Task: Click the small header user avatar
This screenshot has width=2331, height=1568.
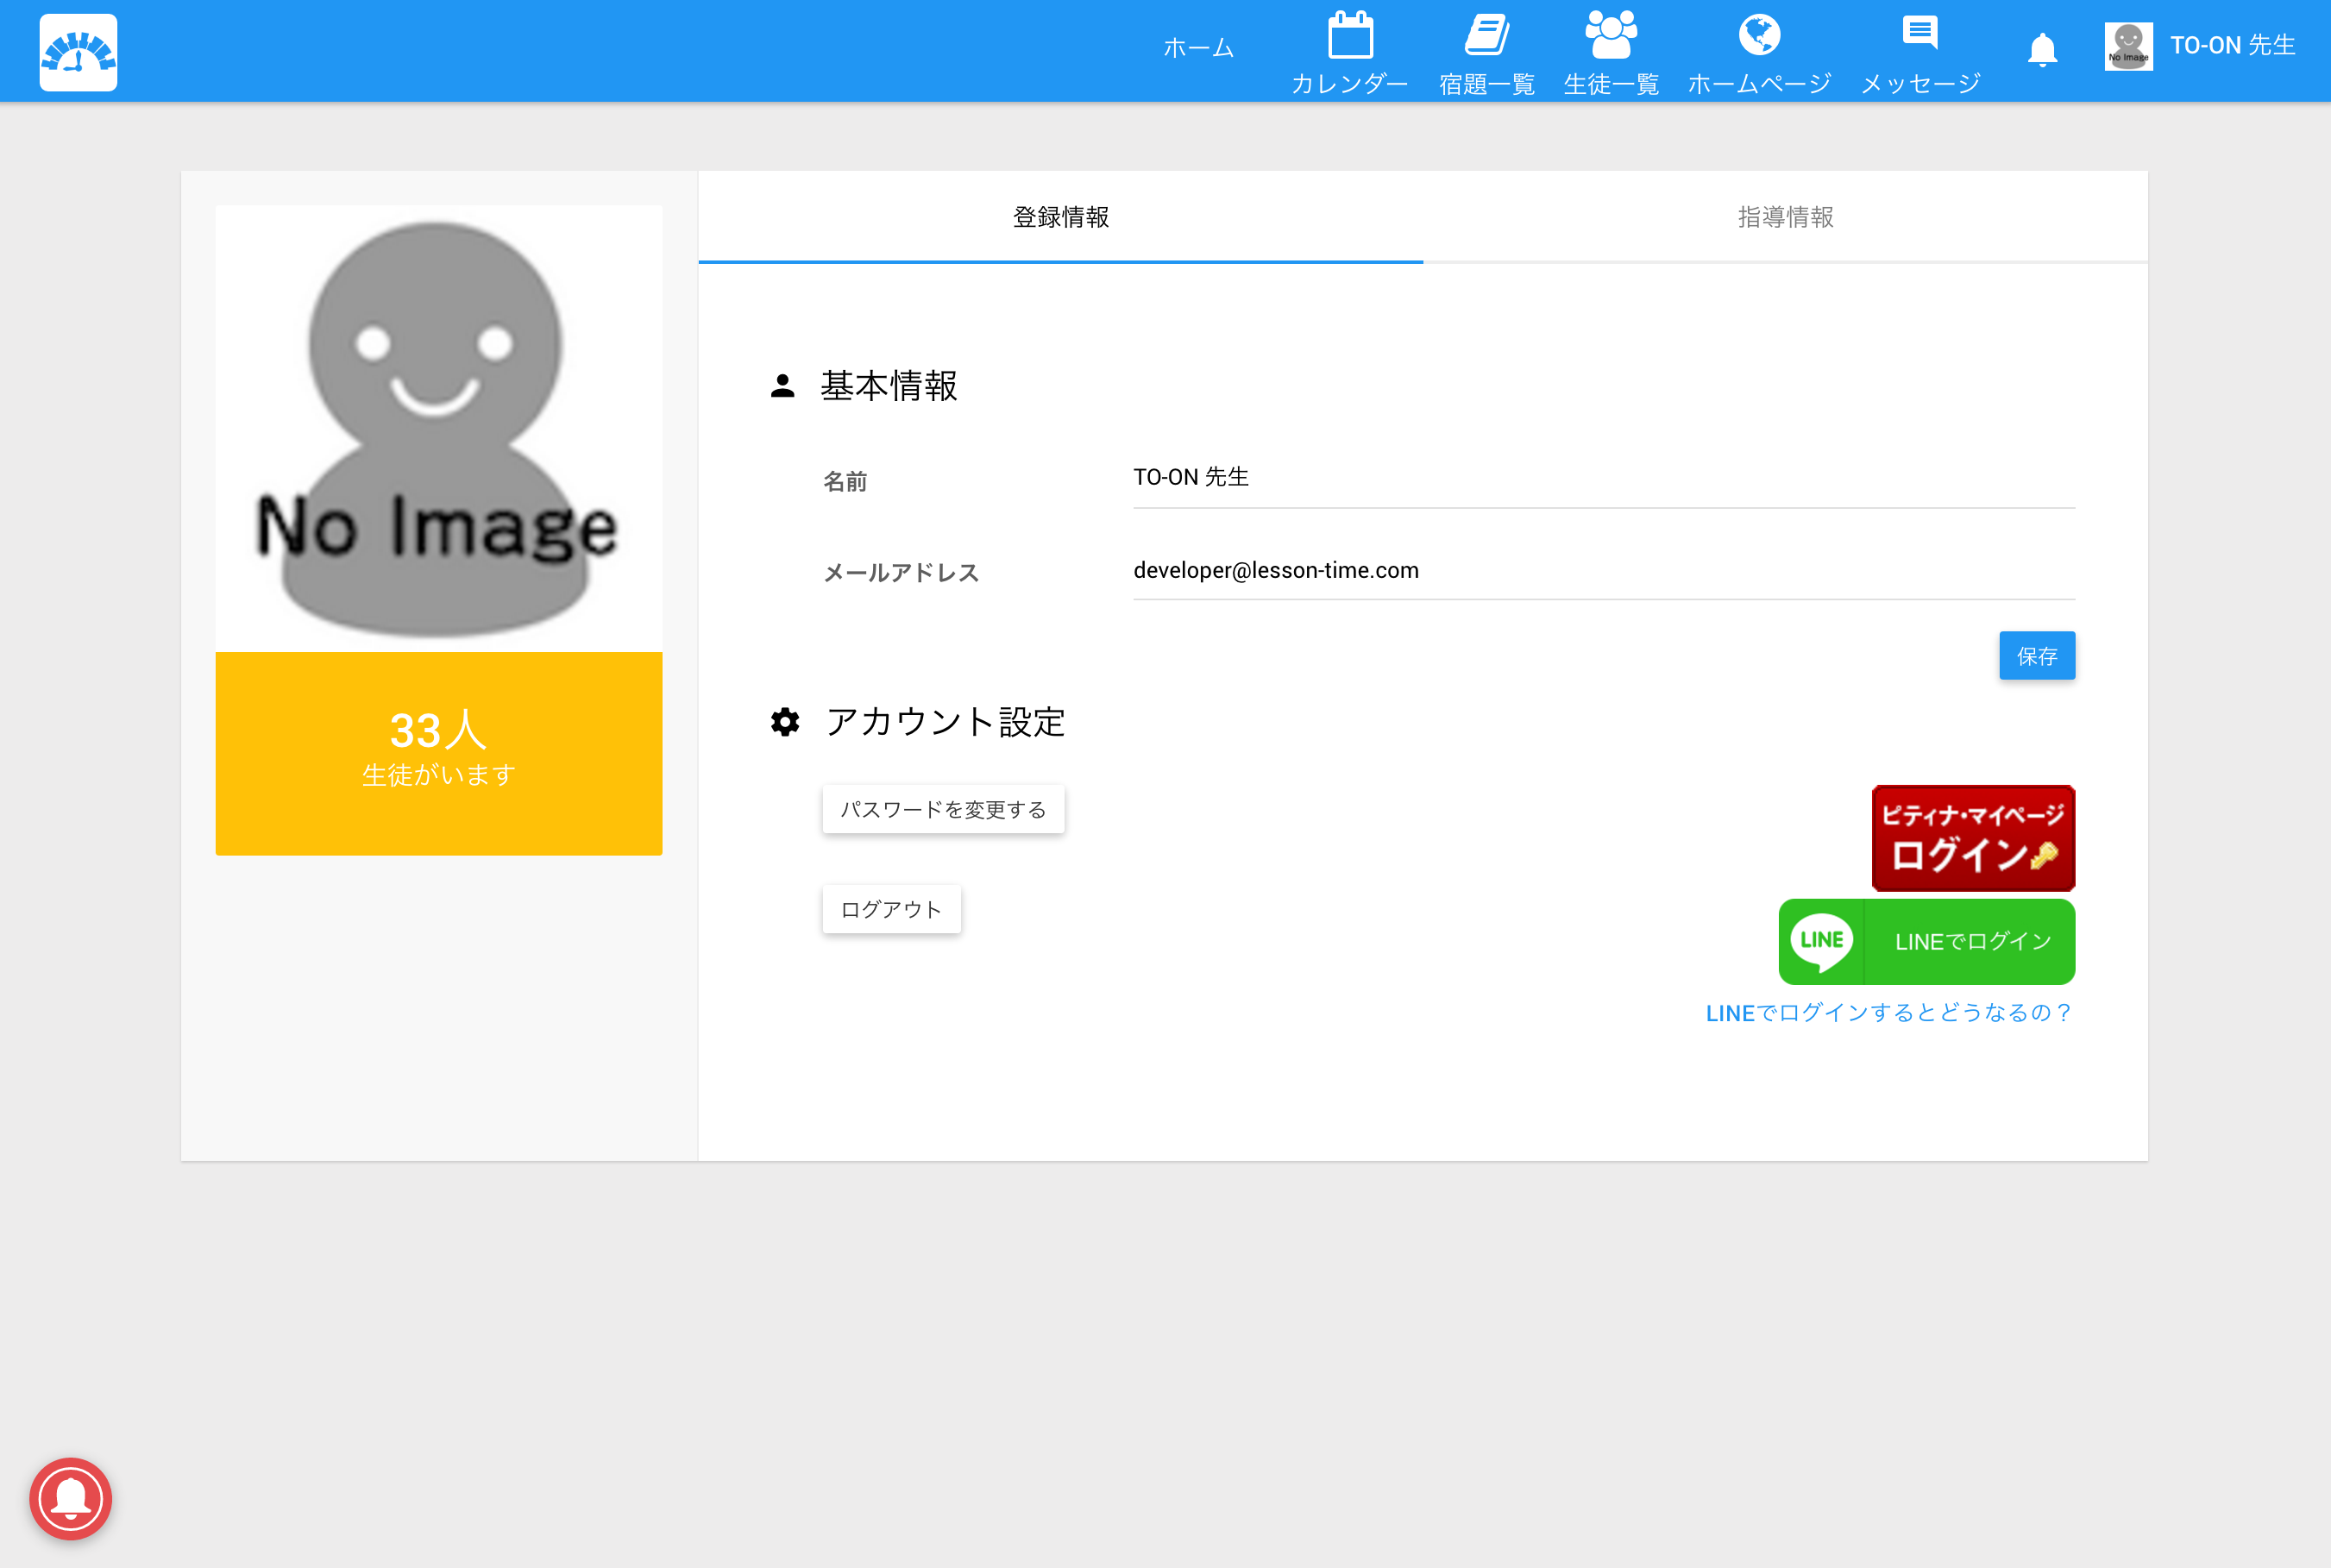Action: (2127, 46)
